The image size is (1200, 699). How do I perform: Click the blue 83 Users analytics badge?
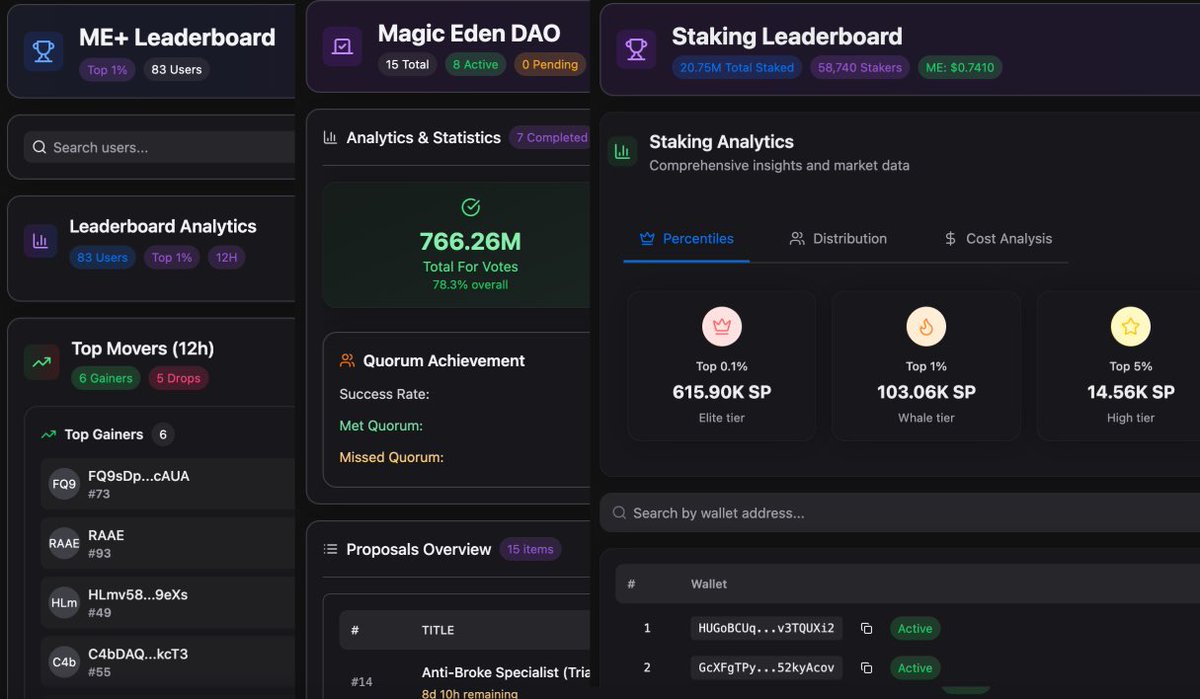102,258
